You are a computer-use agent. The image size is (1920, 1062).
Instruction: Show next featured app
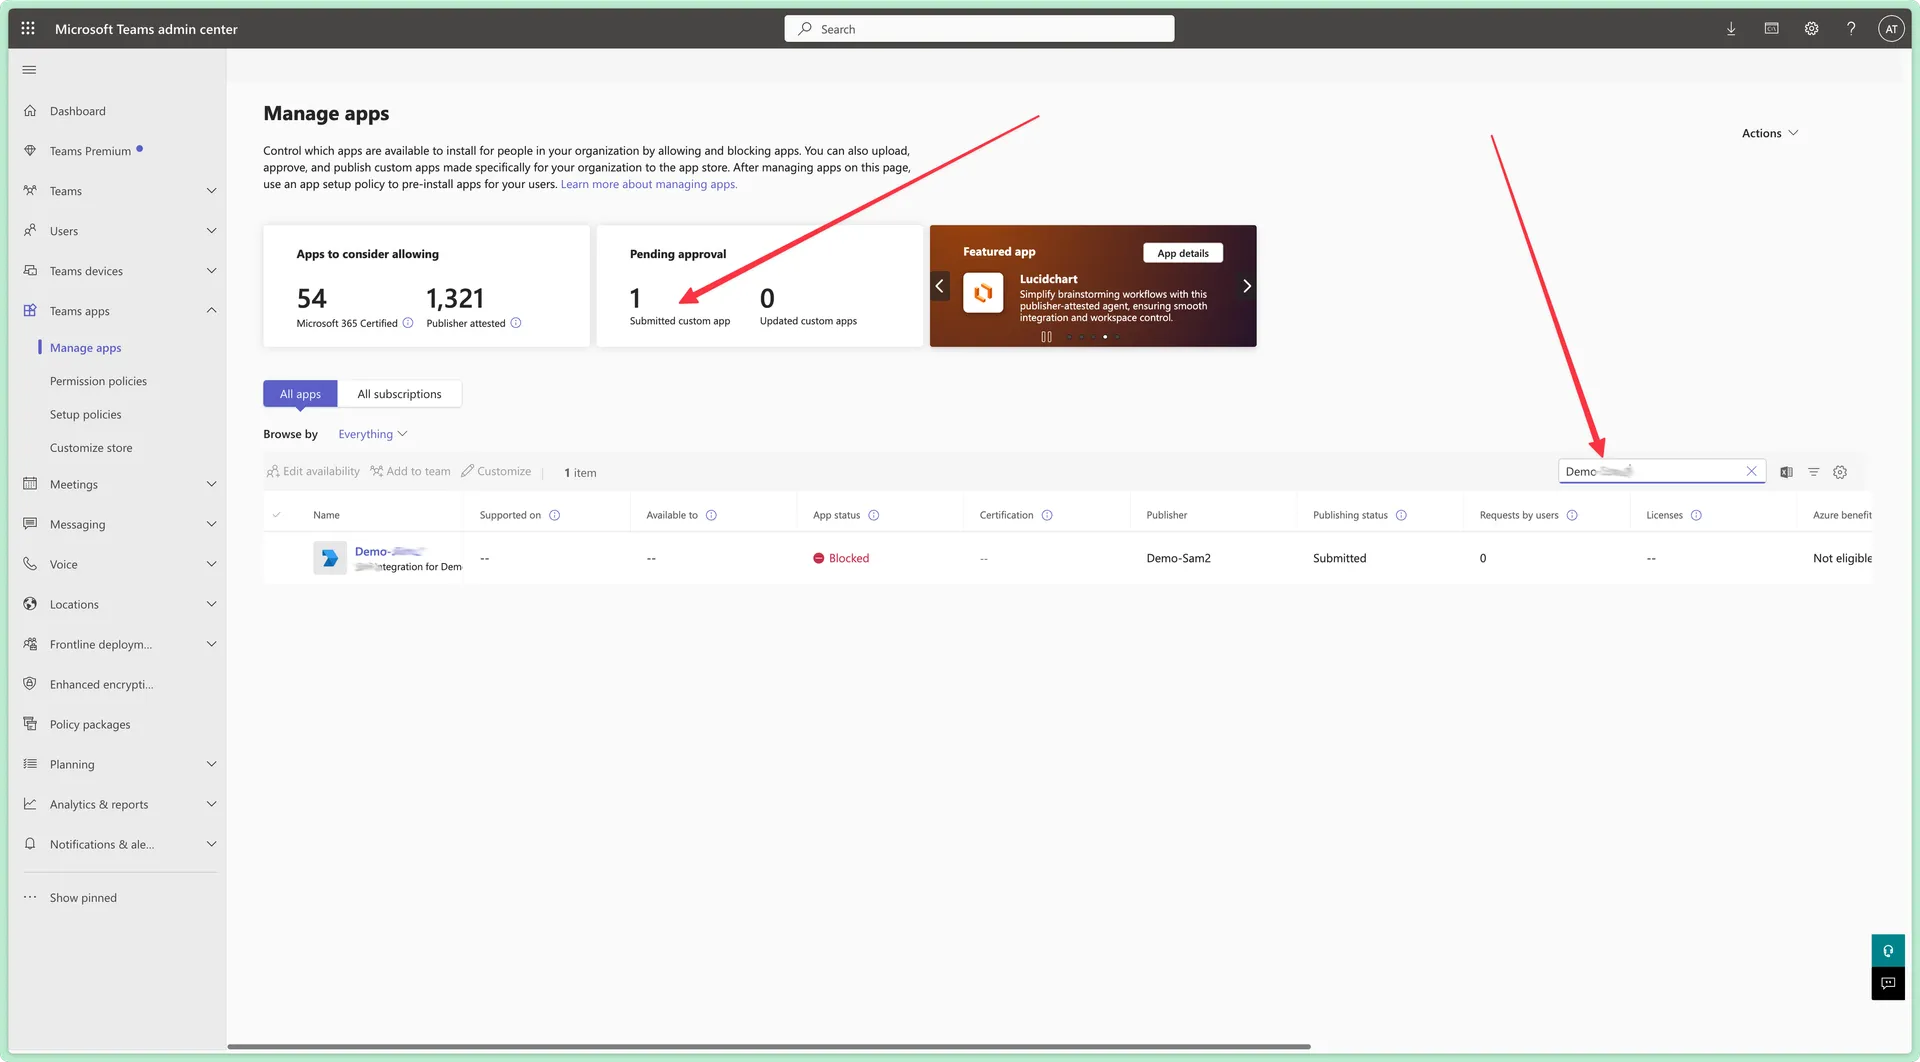pyautogui.click(x=1247, y=286)
